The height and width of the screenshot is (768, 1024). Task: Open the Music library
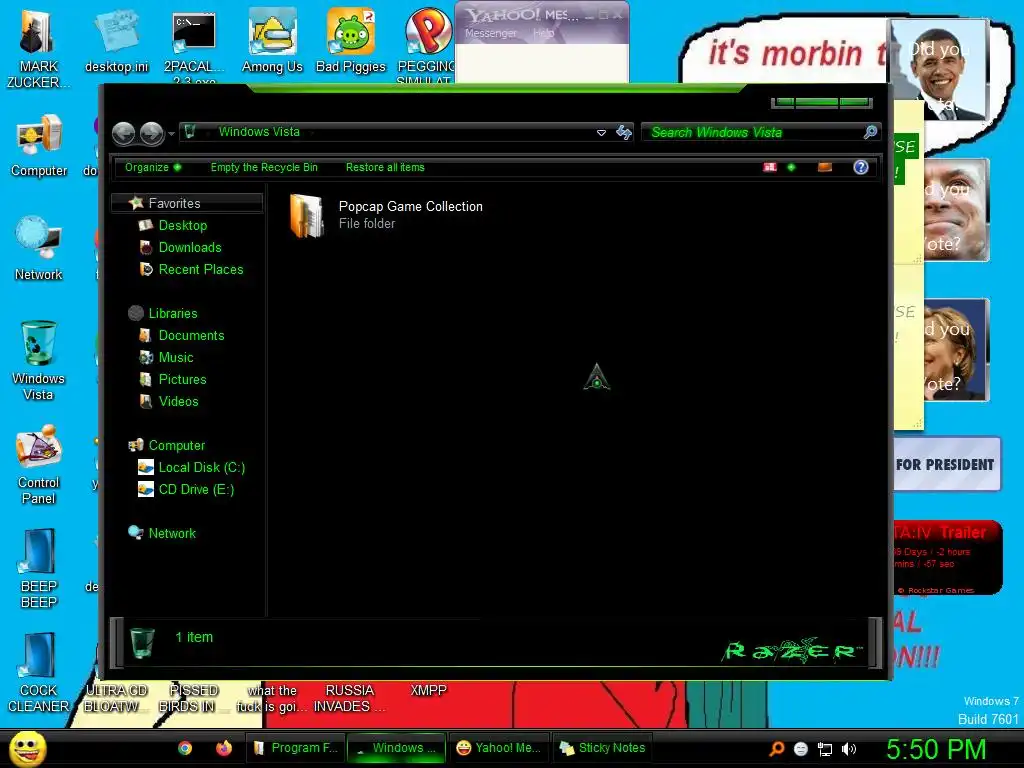[176, 357]
